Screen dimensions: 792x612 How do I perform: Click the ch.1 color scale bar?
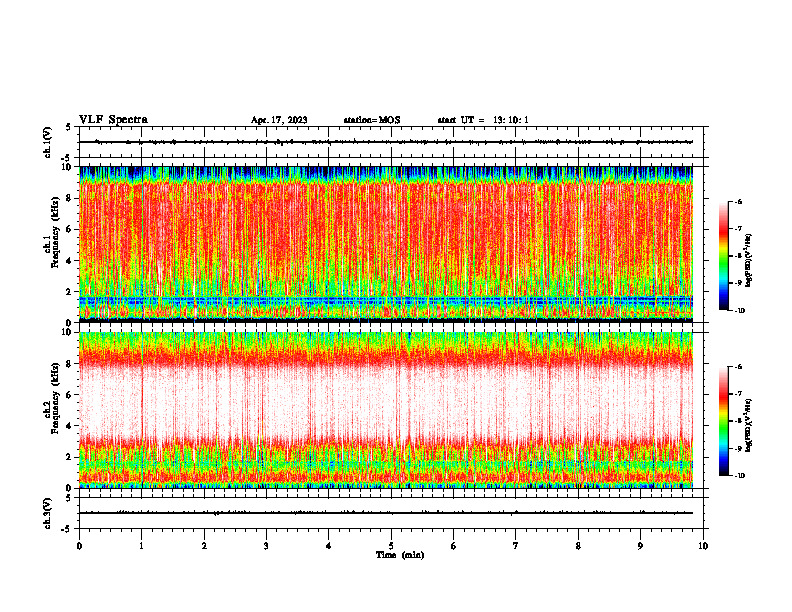click(x=723, y=256)
